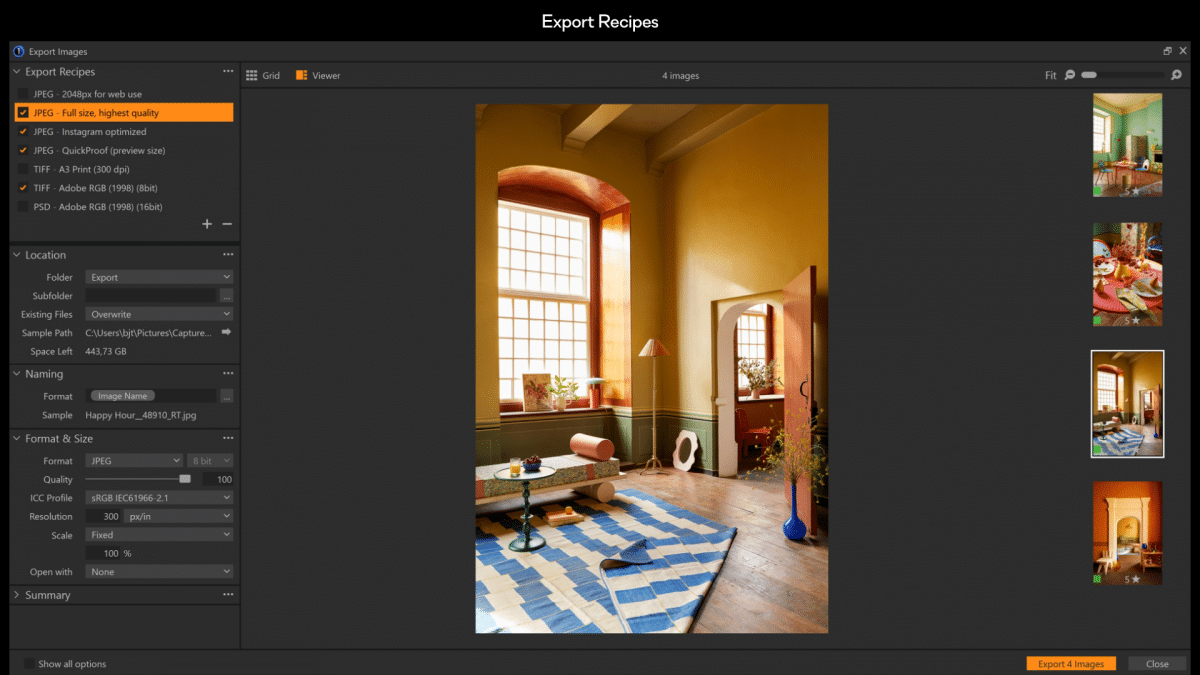Select the last image thumbnail in the filmstrip
The image size is (1200, 675).
(1127, 533)
